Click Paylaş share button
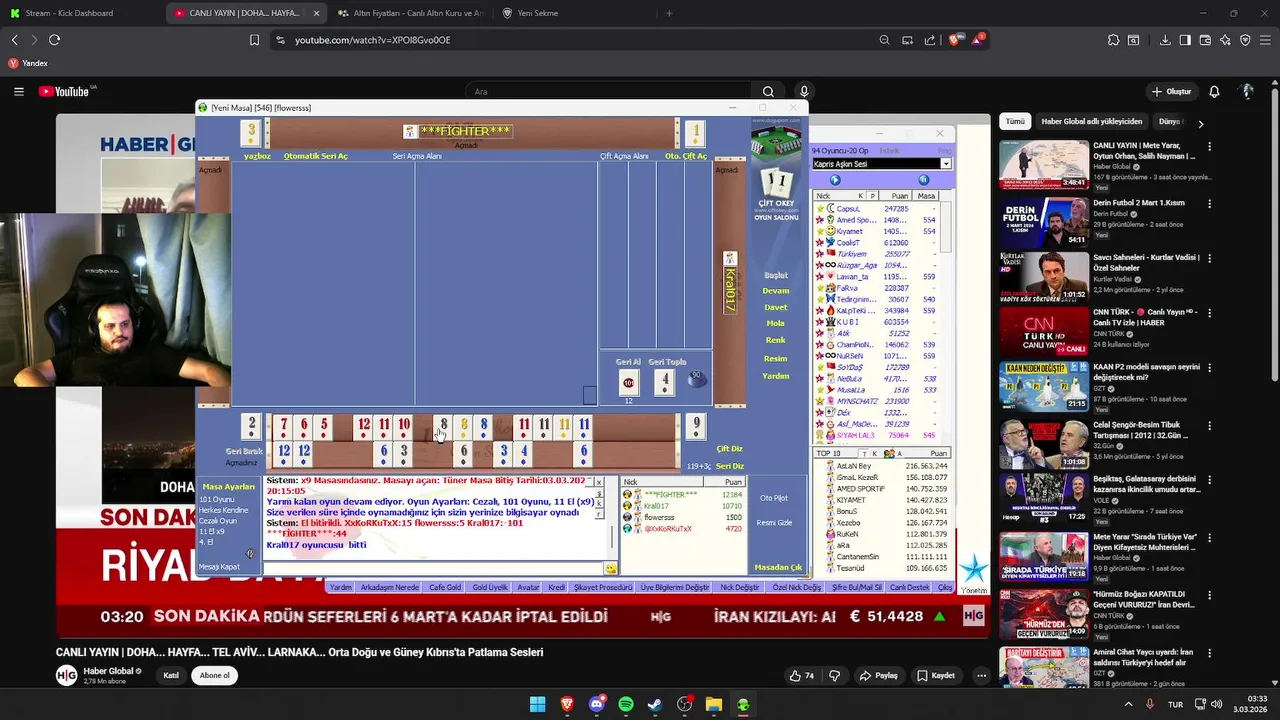The height and width of the screenshot is (720, 1280). (878, 675)
